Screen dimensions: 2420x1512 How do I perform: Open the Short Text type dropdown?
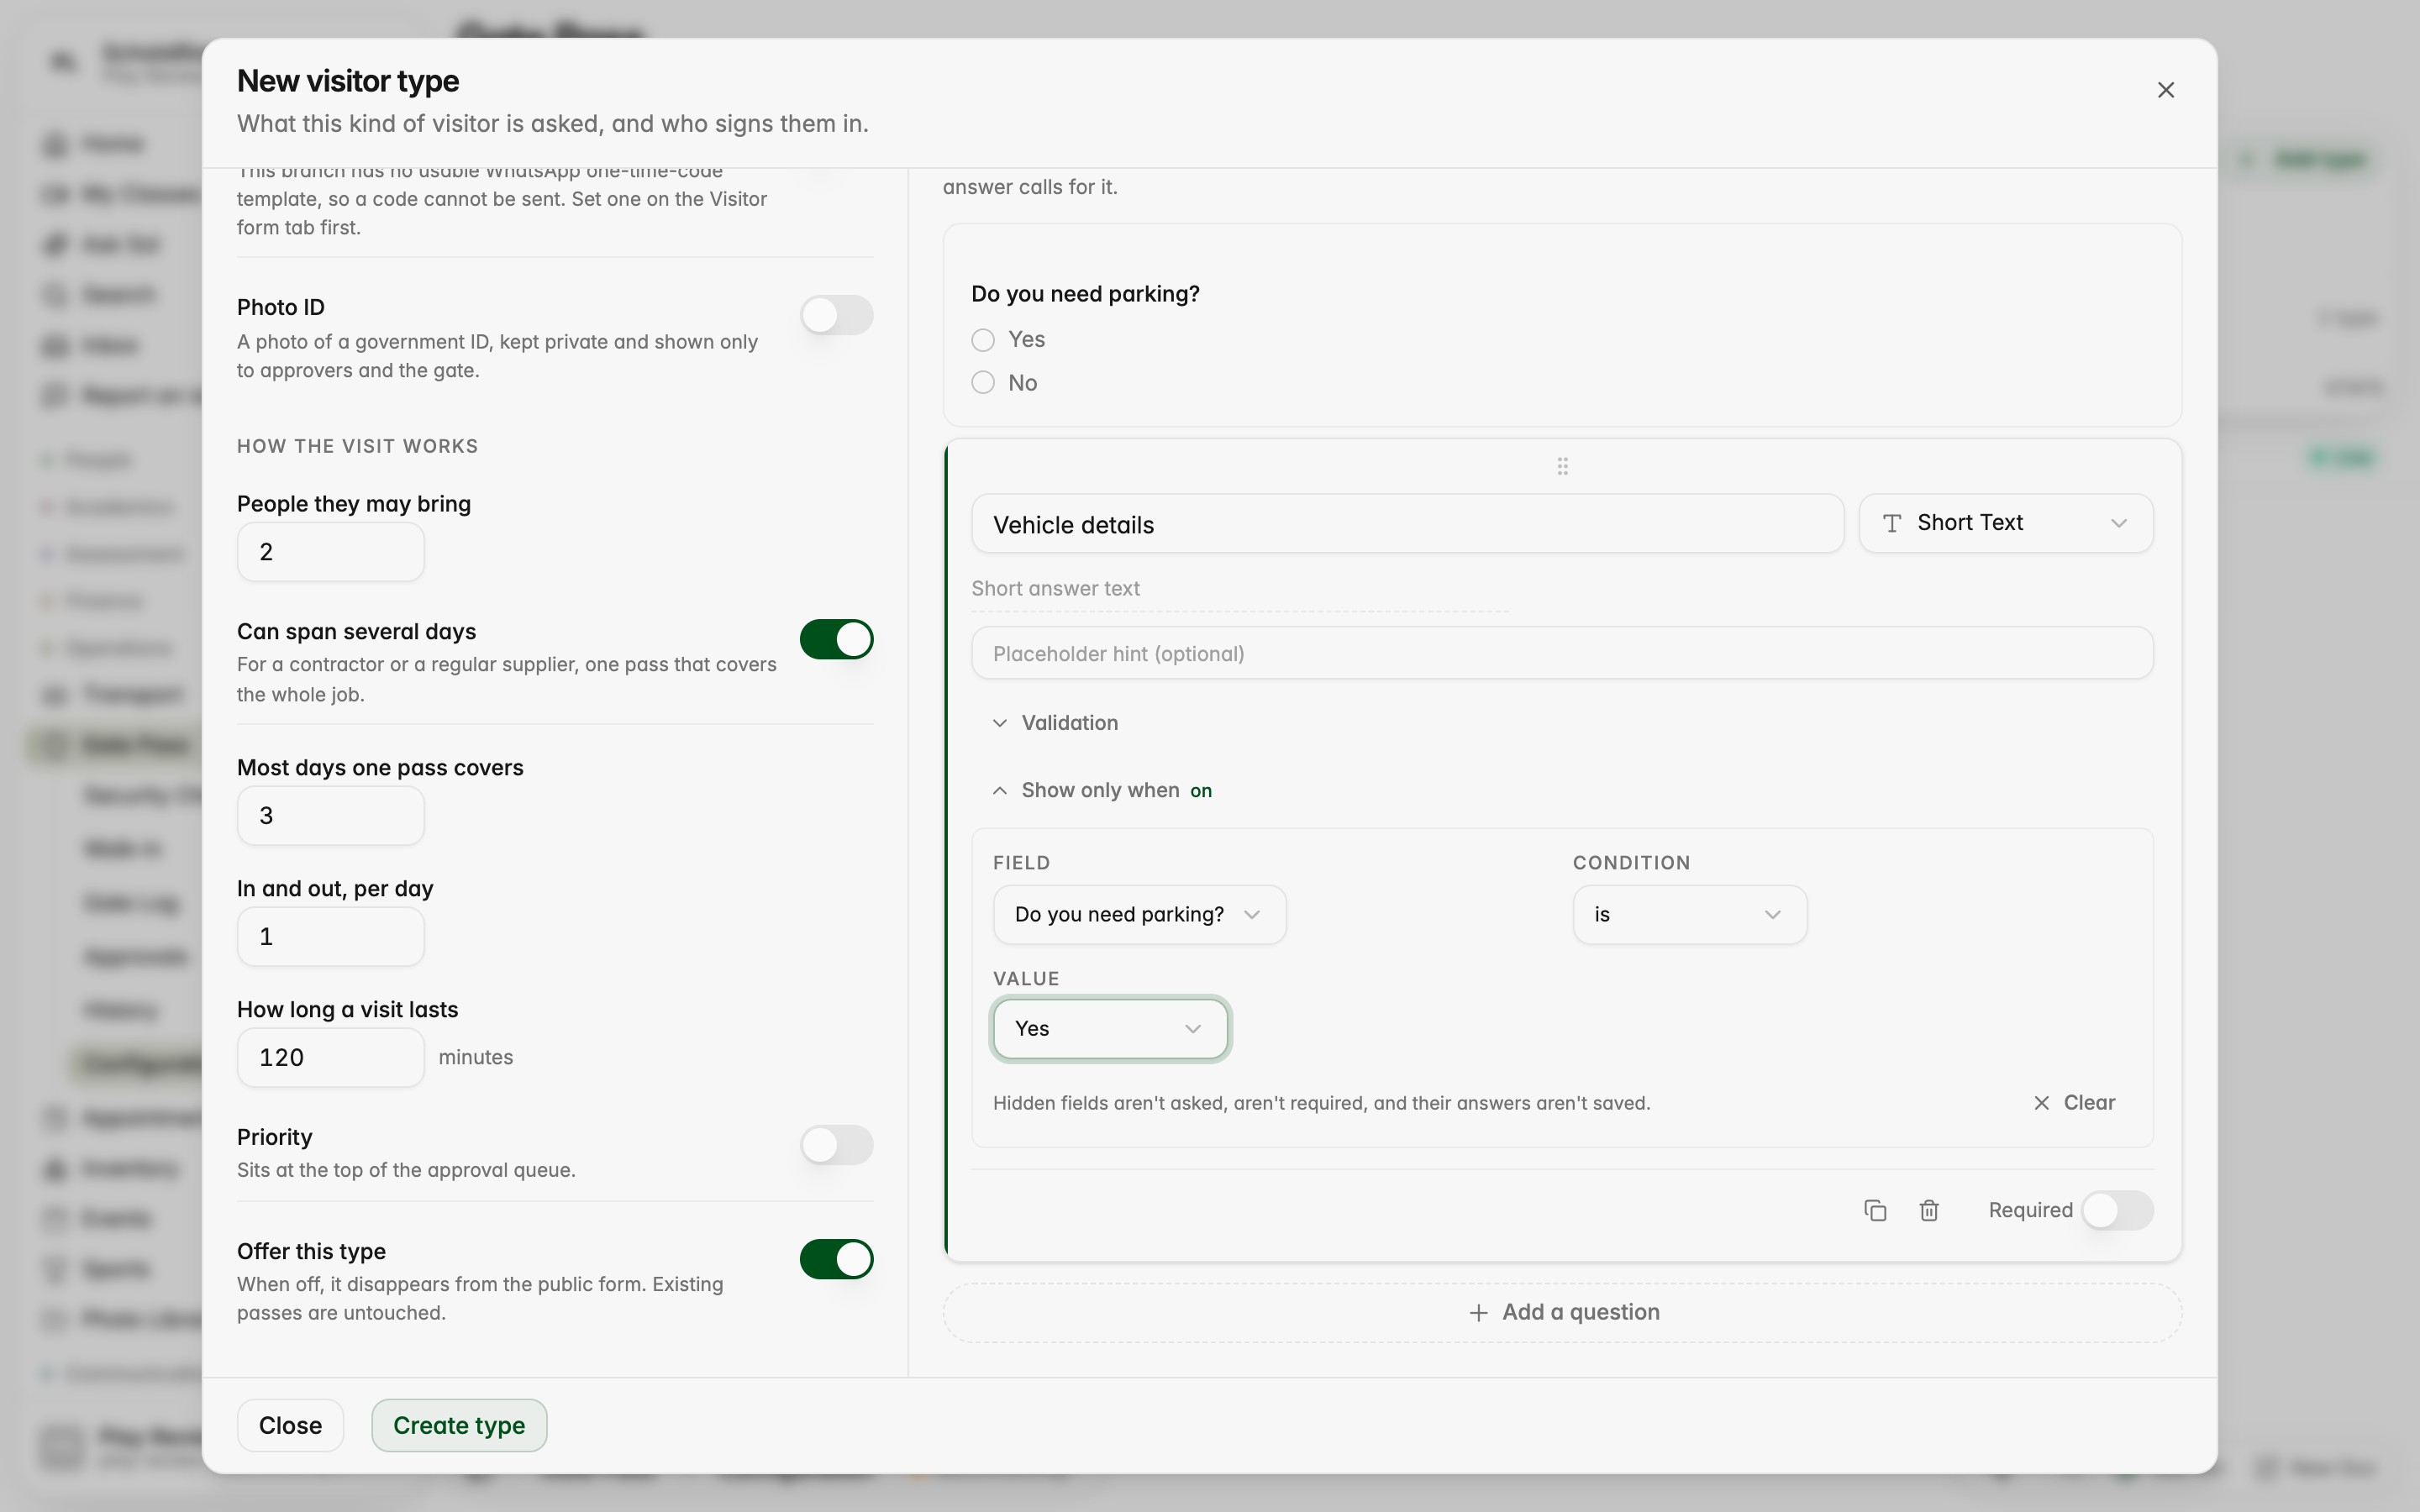coord(2005,523)
